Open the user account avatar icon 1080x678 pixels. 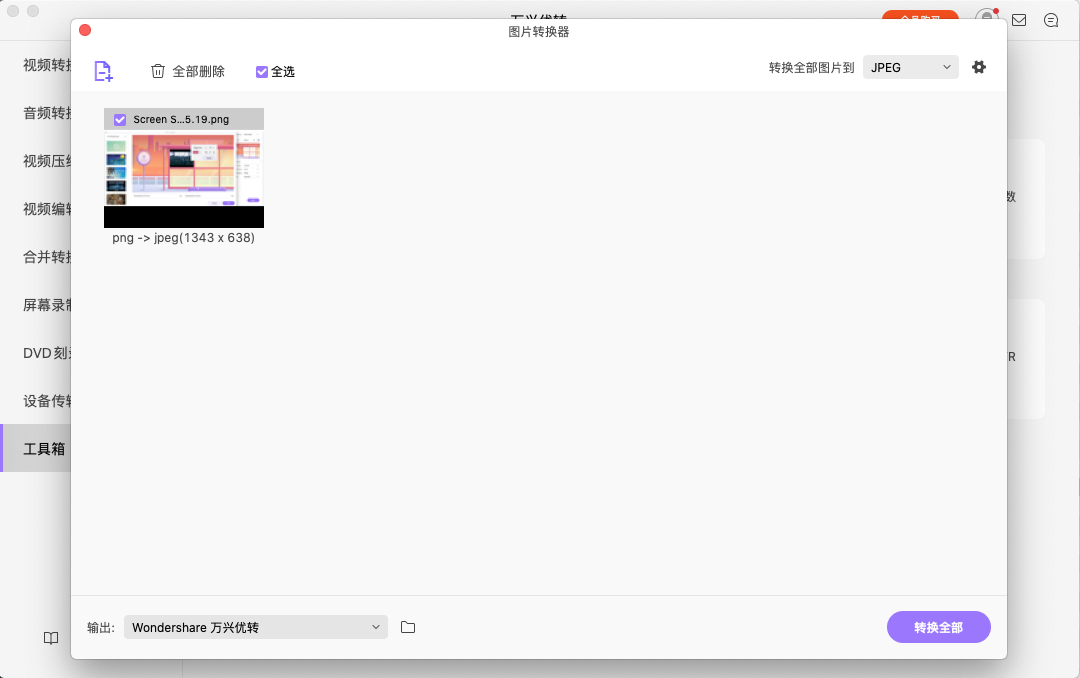(x=987, y=15)
